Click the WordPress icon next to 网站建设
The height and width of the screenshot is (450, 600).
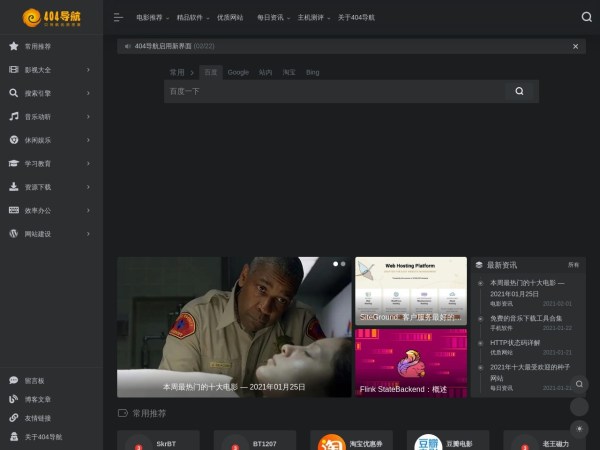(14, 233)
